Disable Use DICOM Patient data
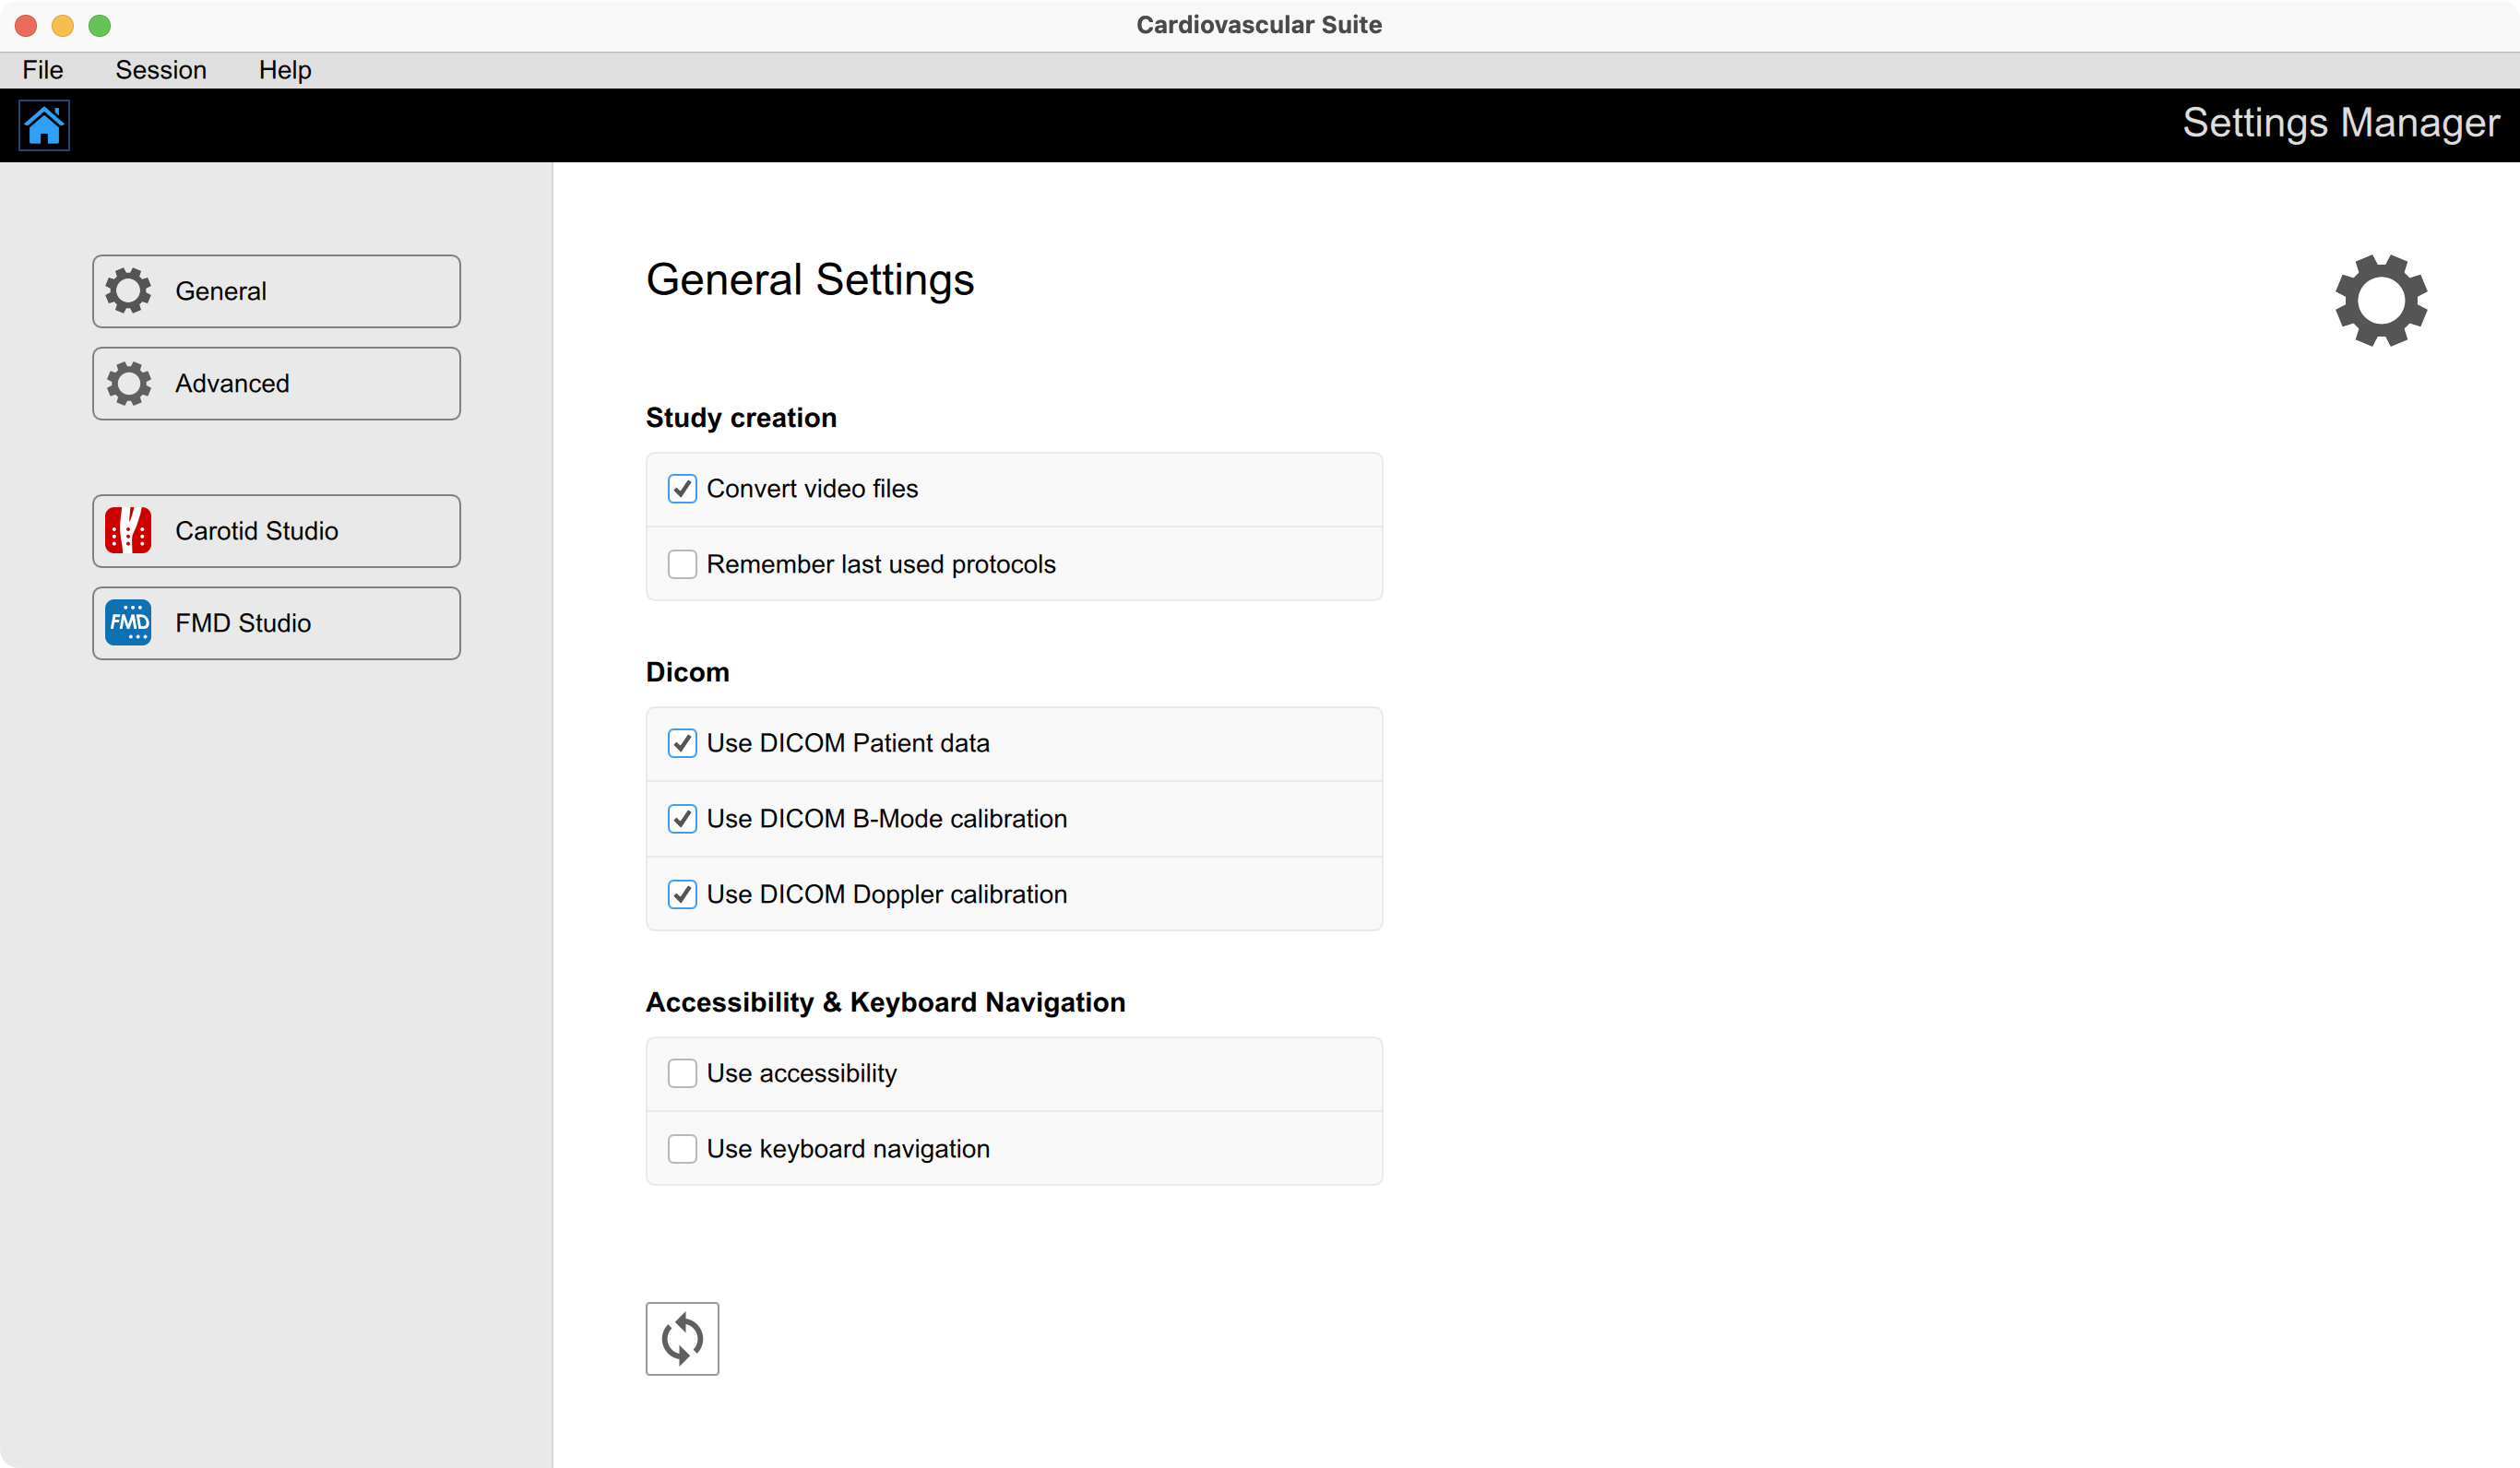Screen dimensions: 2520x1468 [682, 743]
